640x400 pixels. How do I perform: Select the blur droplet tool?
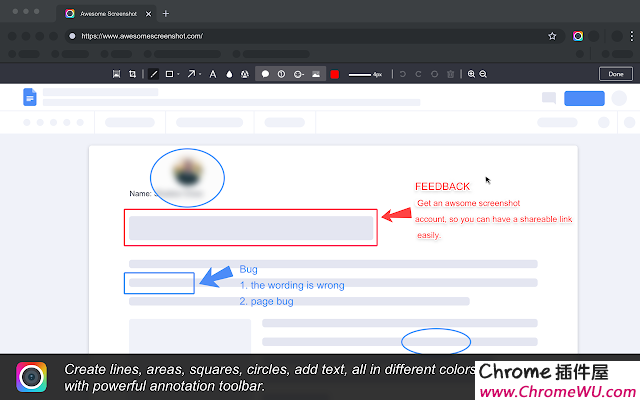229,74
